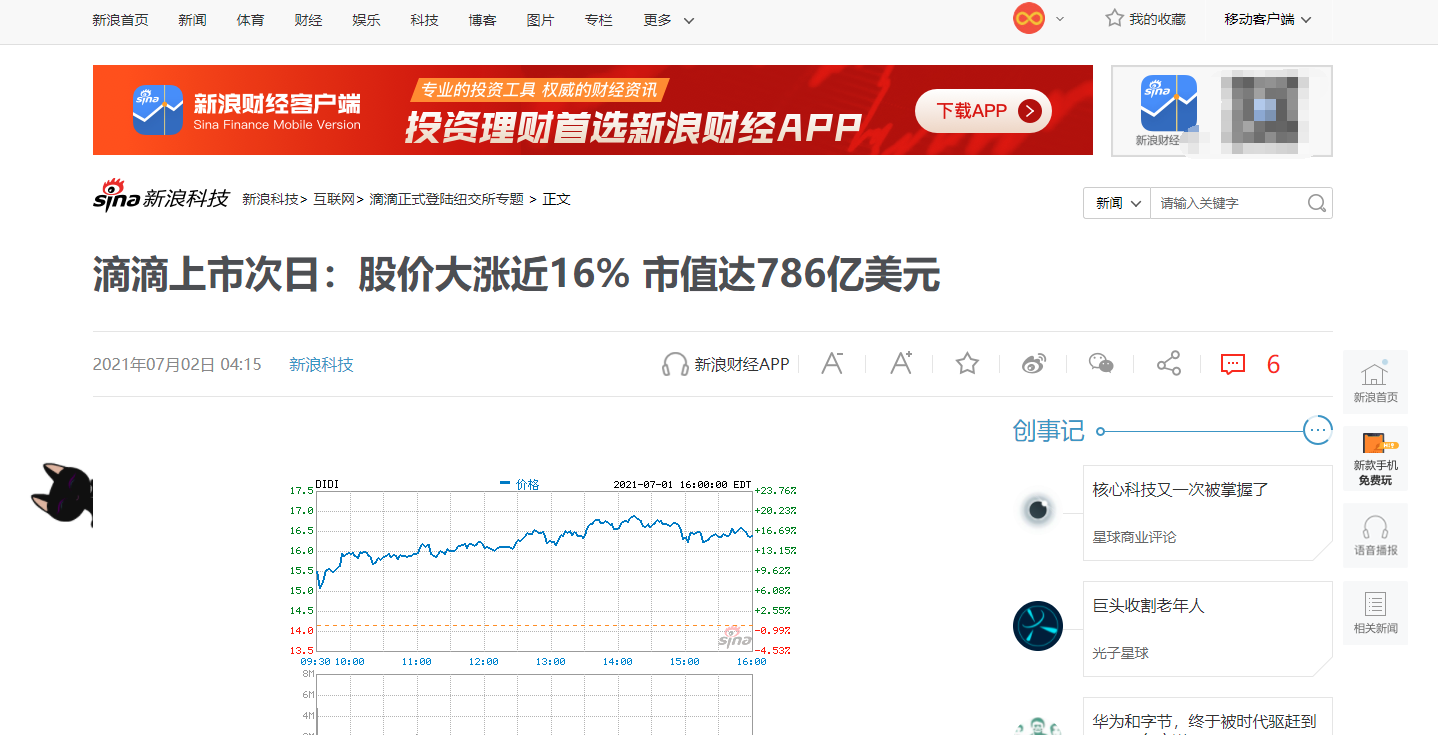
Task: Click the star icon beside 我的收藏
Action: click(x=1114, y=18)
